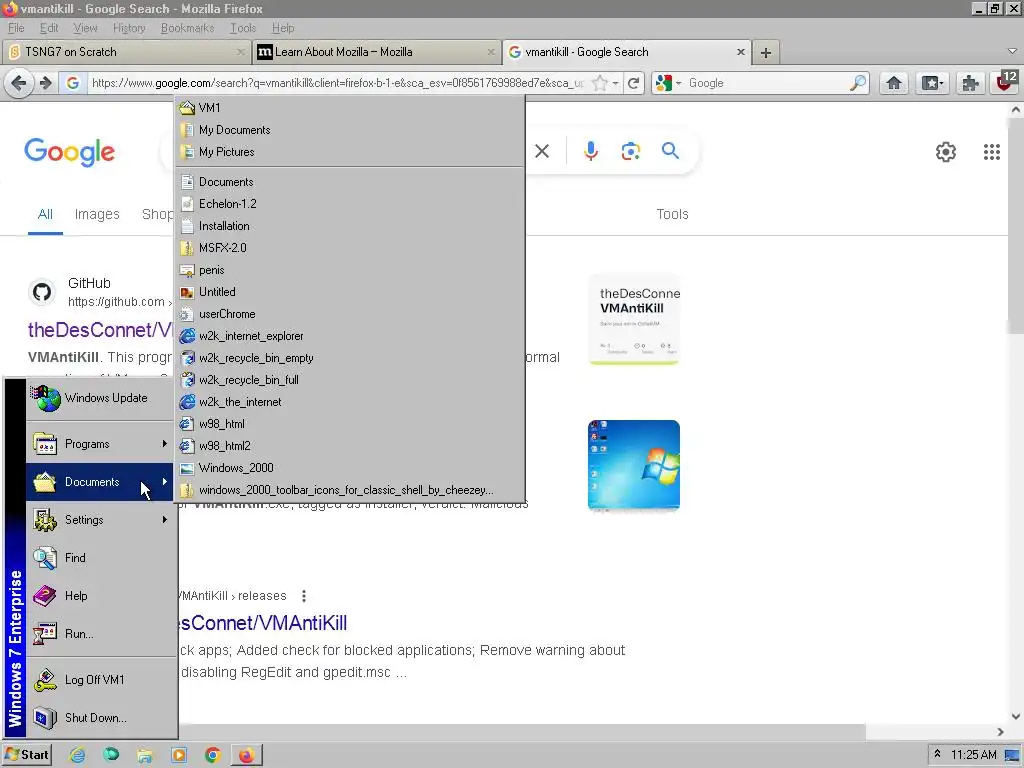Open Echelon-1.2 recent document

point(350,204)
